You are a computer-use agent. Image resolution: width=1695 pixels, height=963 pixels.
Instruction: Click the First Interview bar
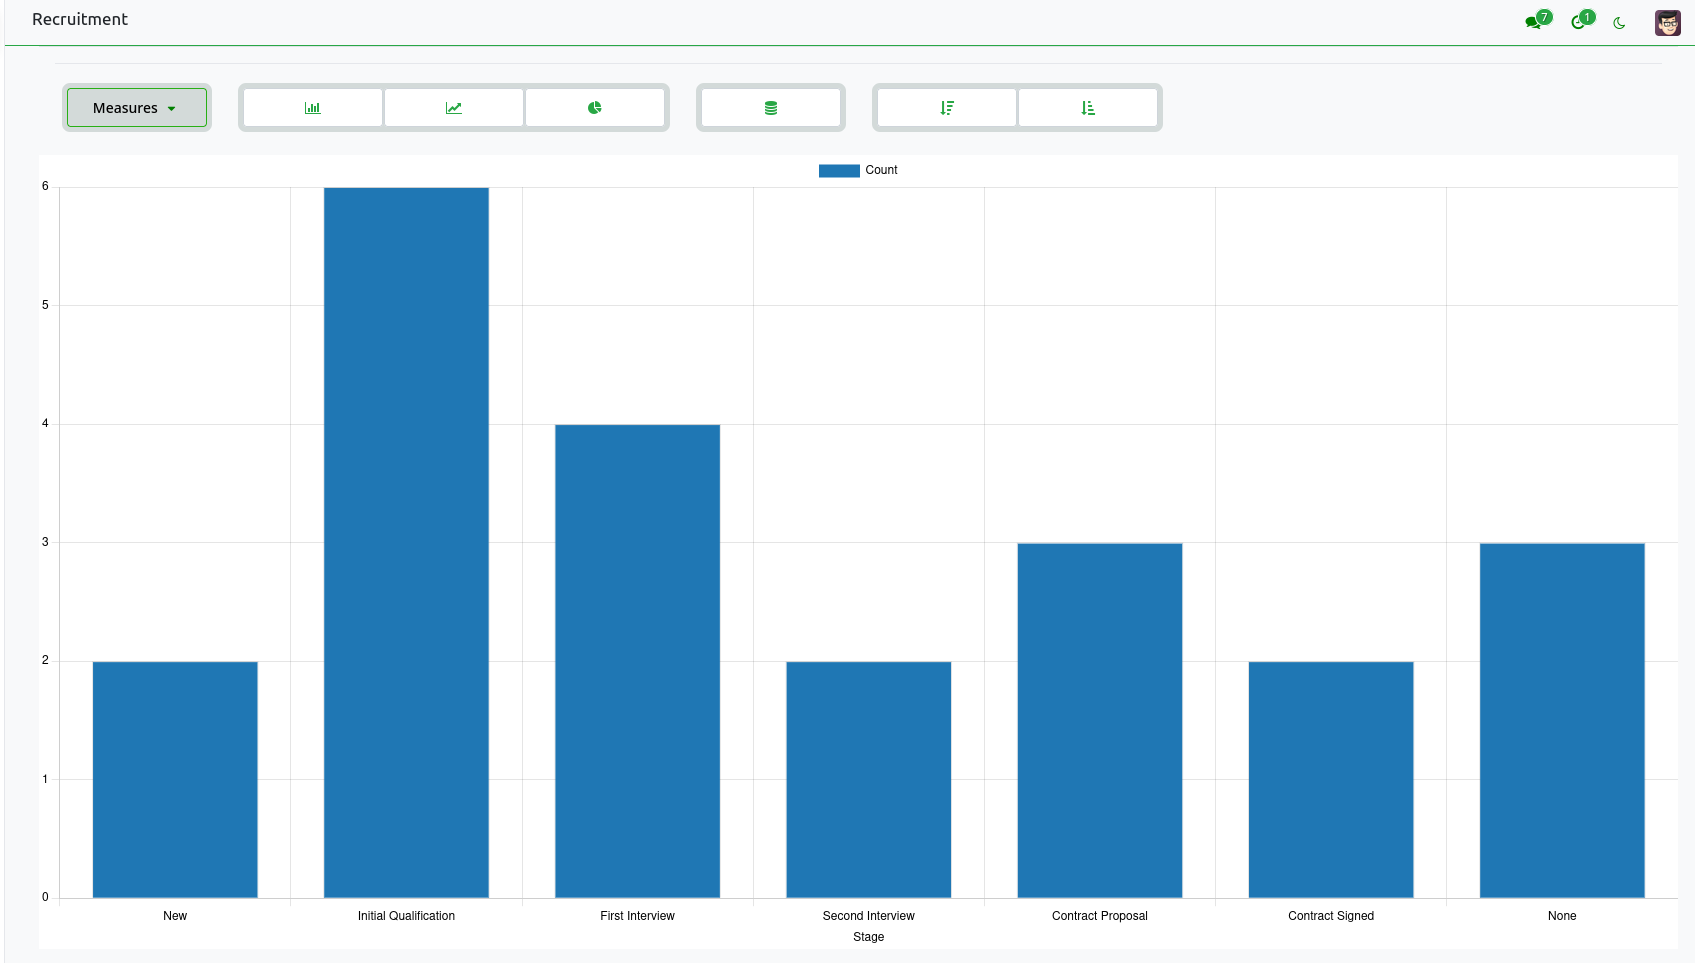point(637,661)
